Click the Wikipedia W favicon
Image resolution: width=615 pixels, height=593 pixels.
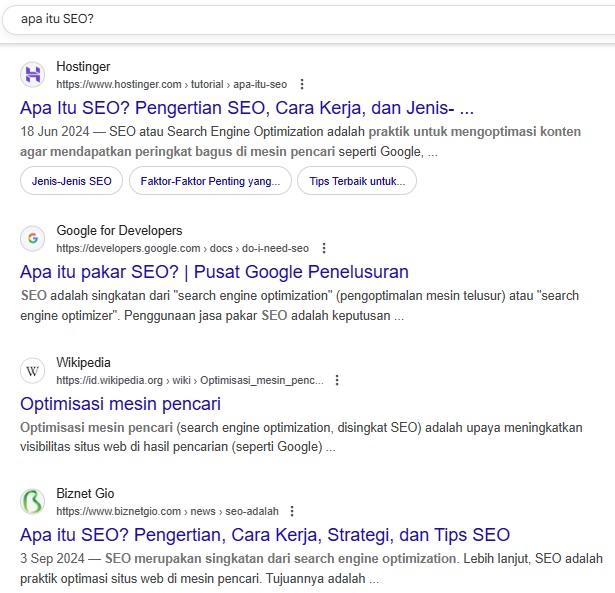[x=33, y=371]
